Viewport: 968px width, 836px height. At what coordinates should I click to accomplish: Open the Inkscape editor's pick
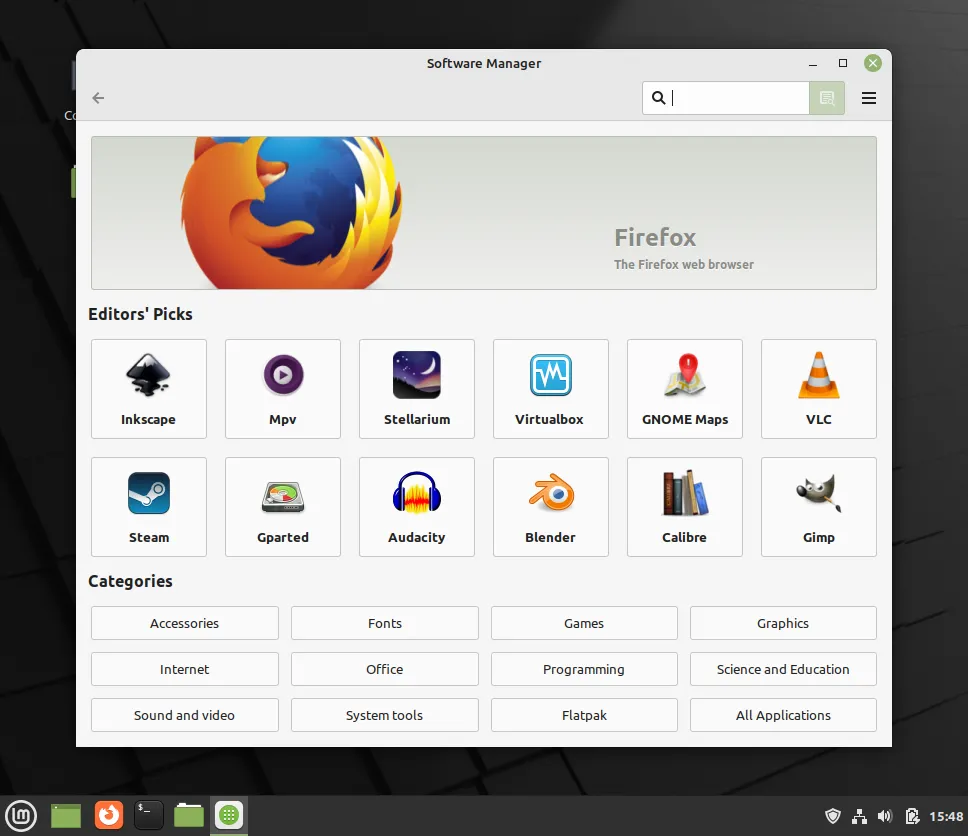[149, 388]
